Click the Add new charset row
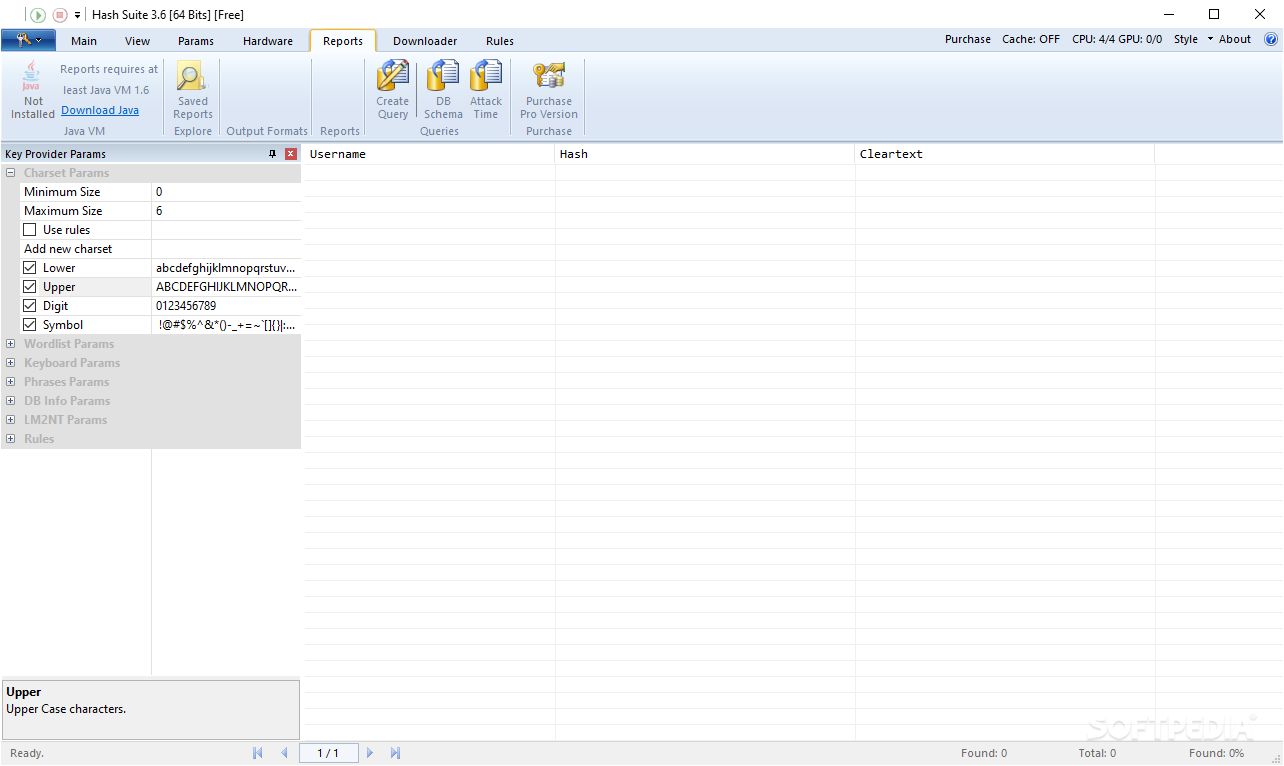 [160, 249]
